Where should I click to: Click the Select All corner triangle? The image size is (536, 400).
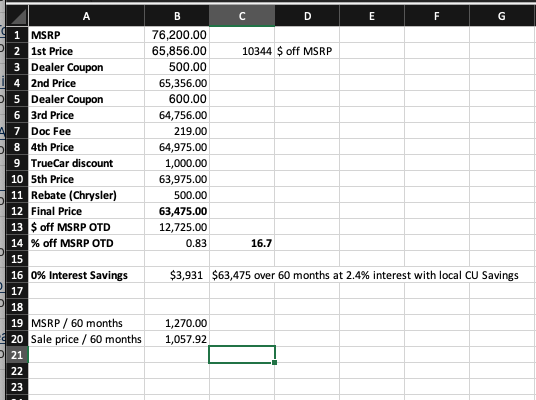coord(17,16)
